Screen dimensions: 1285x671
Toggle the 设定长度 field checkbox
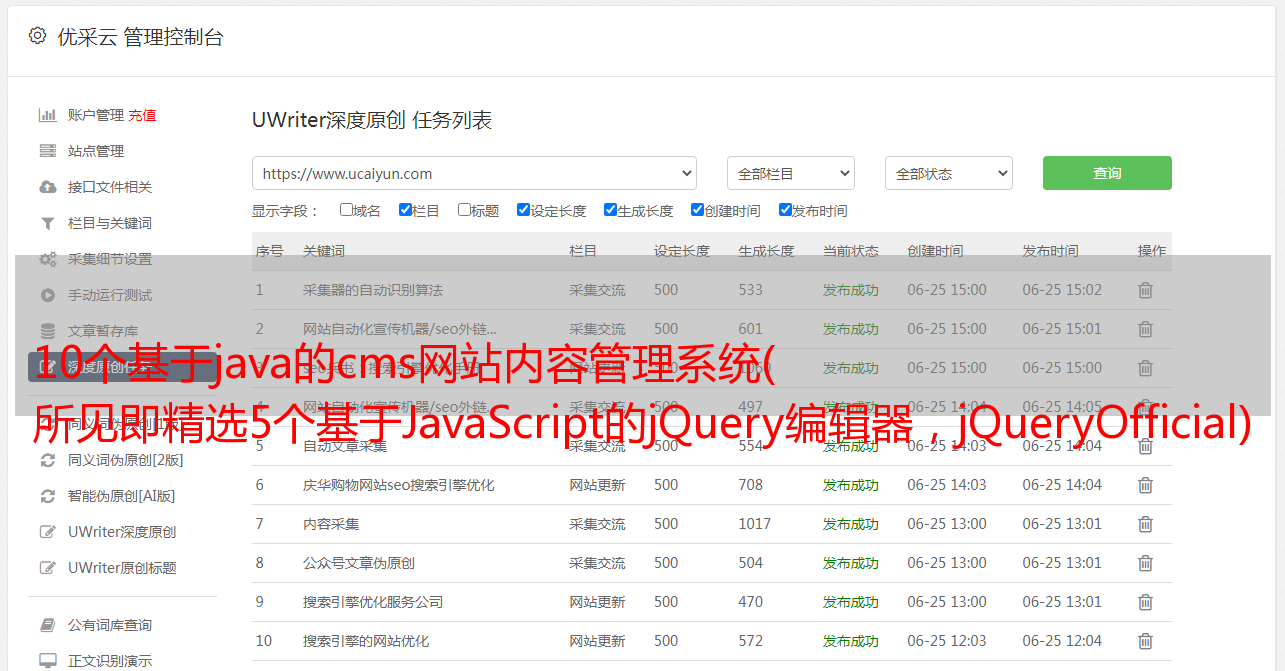coord(523,210)
